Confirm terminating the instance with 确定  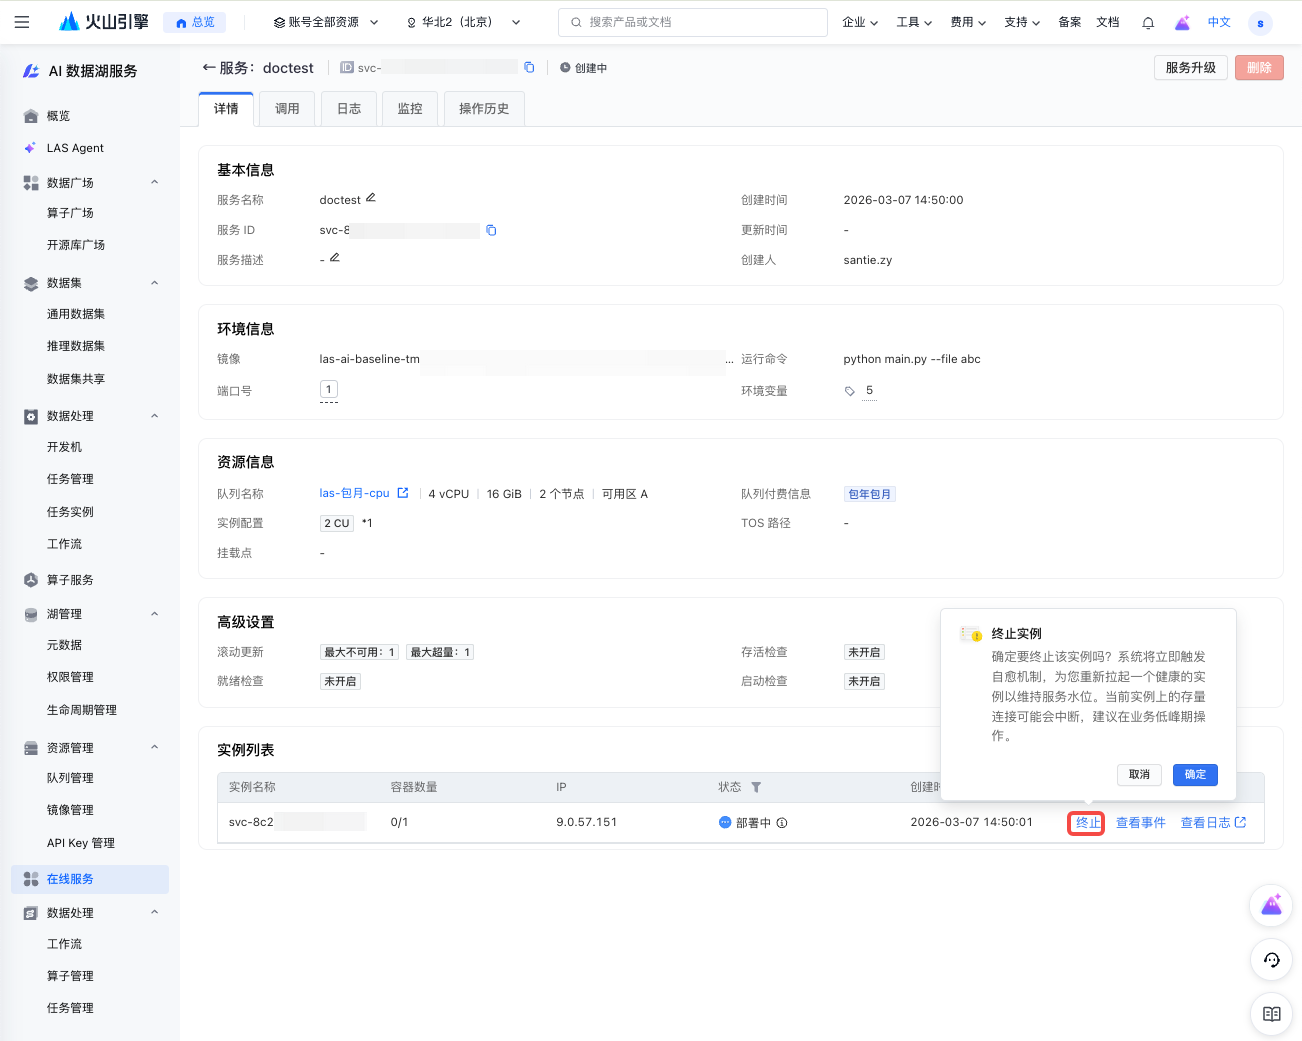(x=1195, y=774)
